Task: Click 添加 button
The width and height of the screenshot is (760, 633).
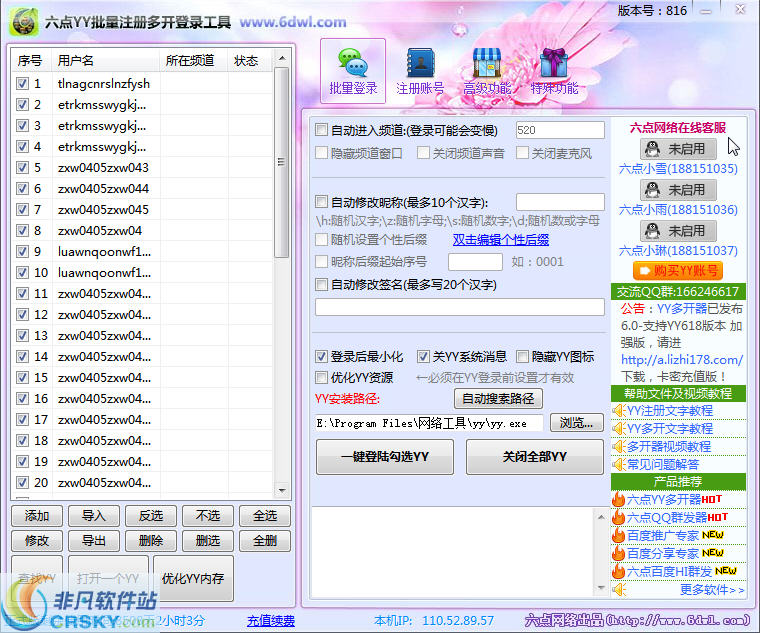Action: 37,516
